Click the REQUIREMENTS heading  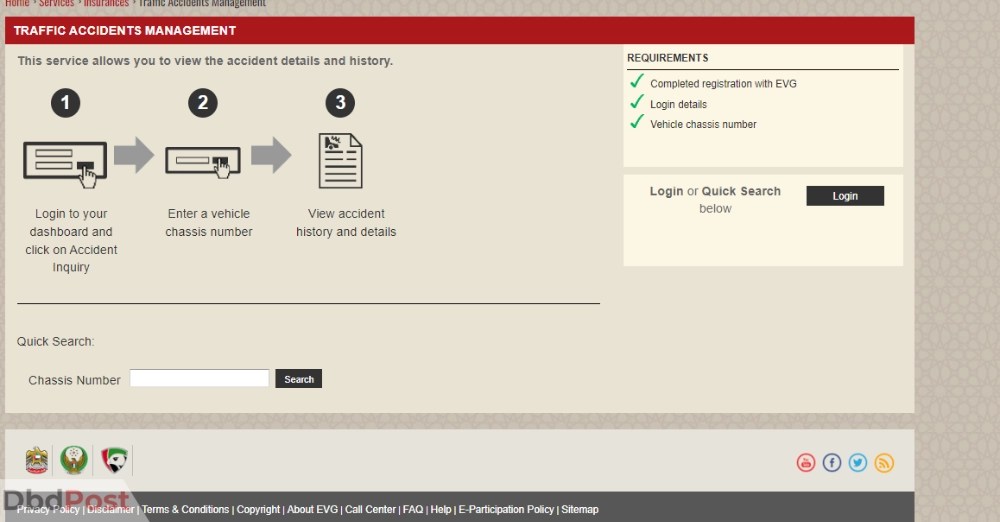point(668,58)
